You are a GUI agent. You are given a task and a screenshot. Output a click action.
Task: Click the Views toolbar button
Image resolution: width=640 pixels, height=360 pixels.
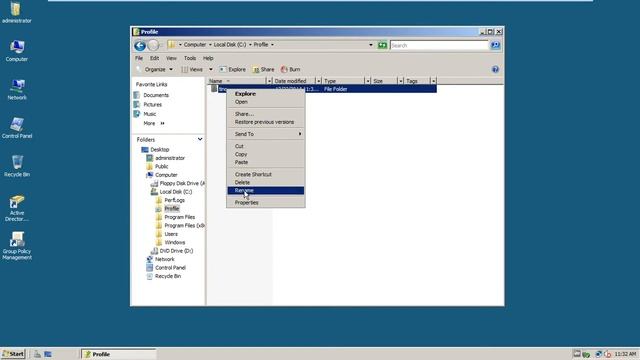(x=192, y=69)
